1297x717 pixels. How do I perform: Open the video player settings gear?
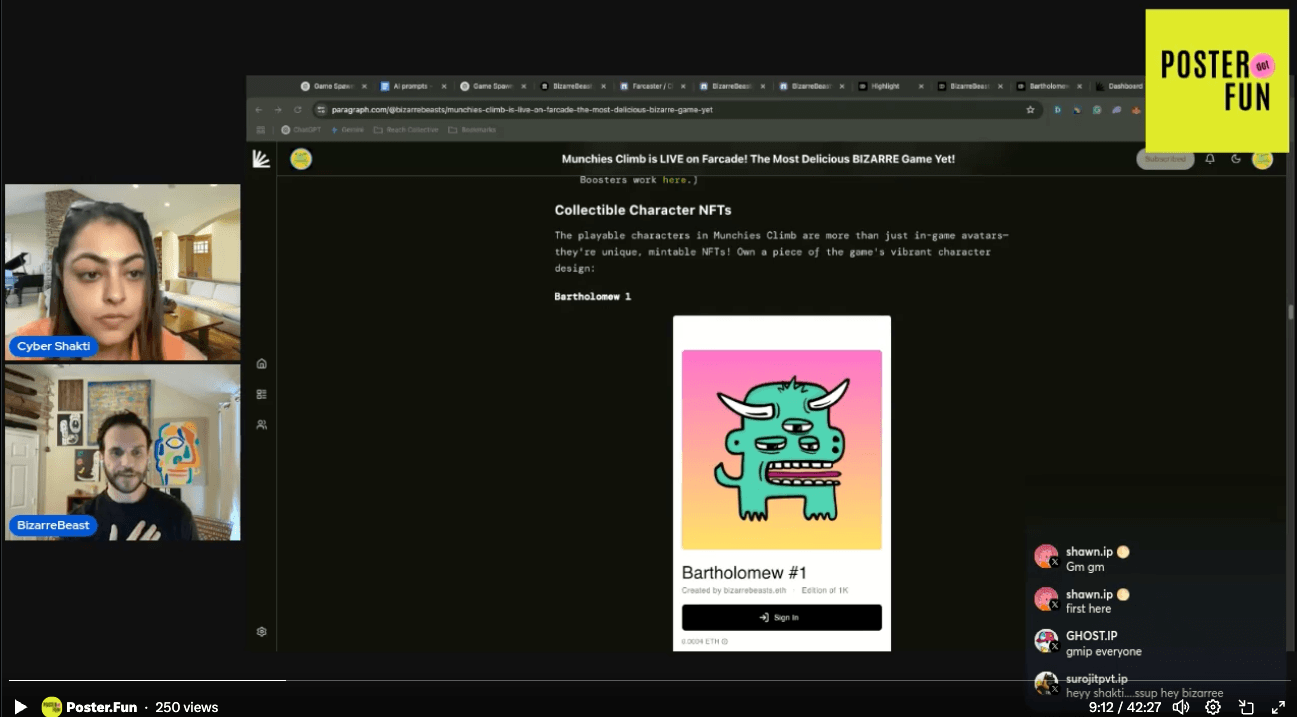point(1213,707)
